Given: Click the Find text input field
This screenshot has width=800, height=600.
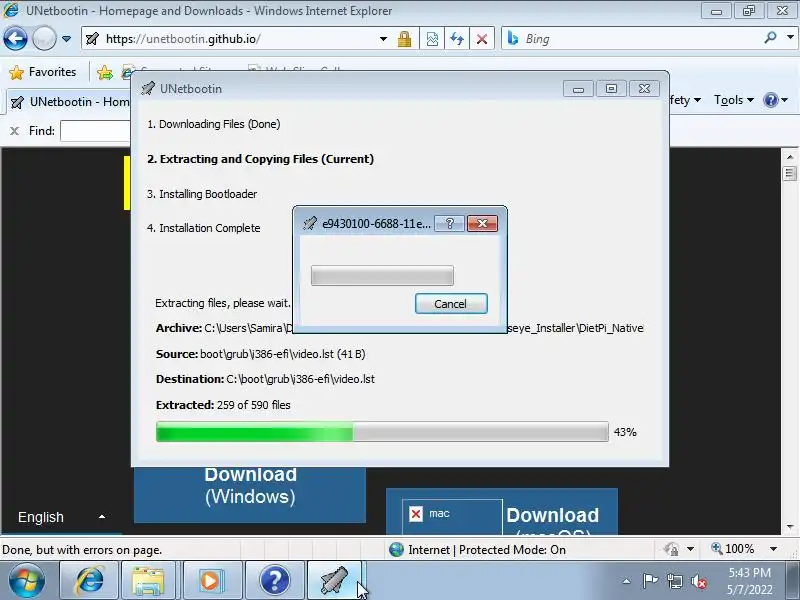Looking at the screenshot, I should coord(96,131).
